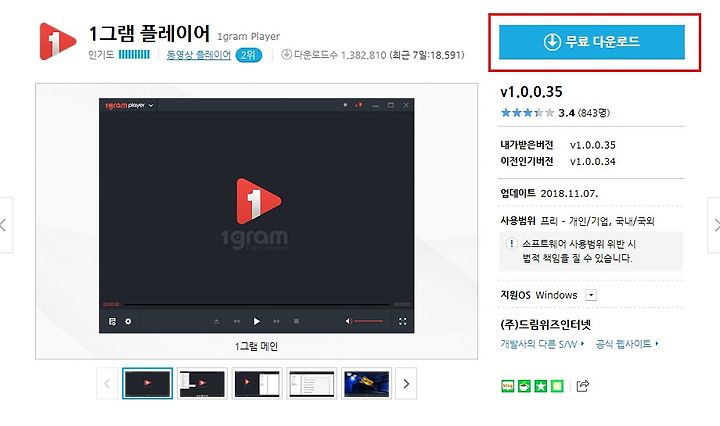Click the (주)드림위즈인터넷 developer name
The image size is (720, 426).
pos(546,325)
